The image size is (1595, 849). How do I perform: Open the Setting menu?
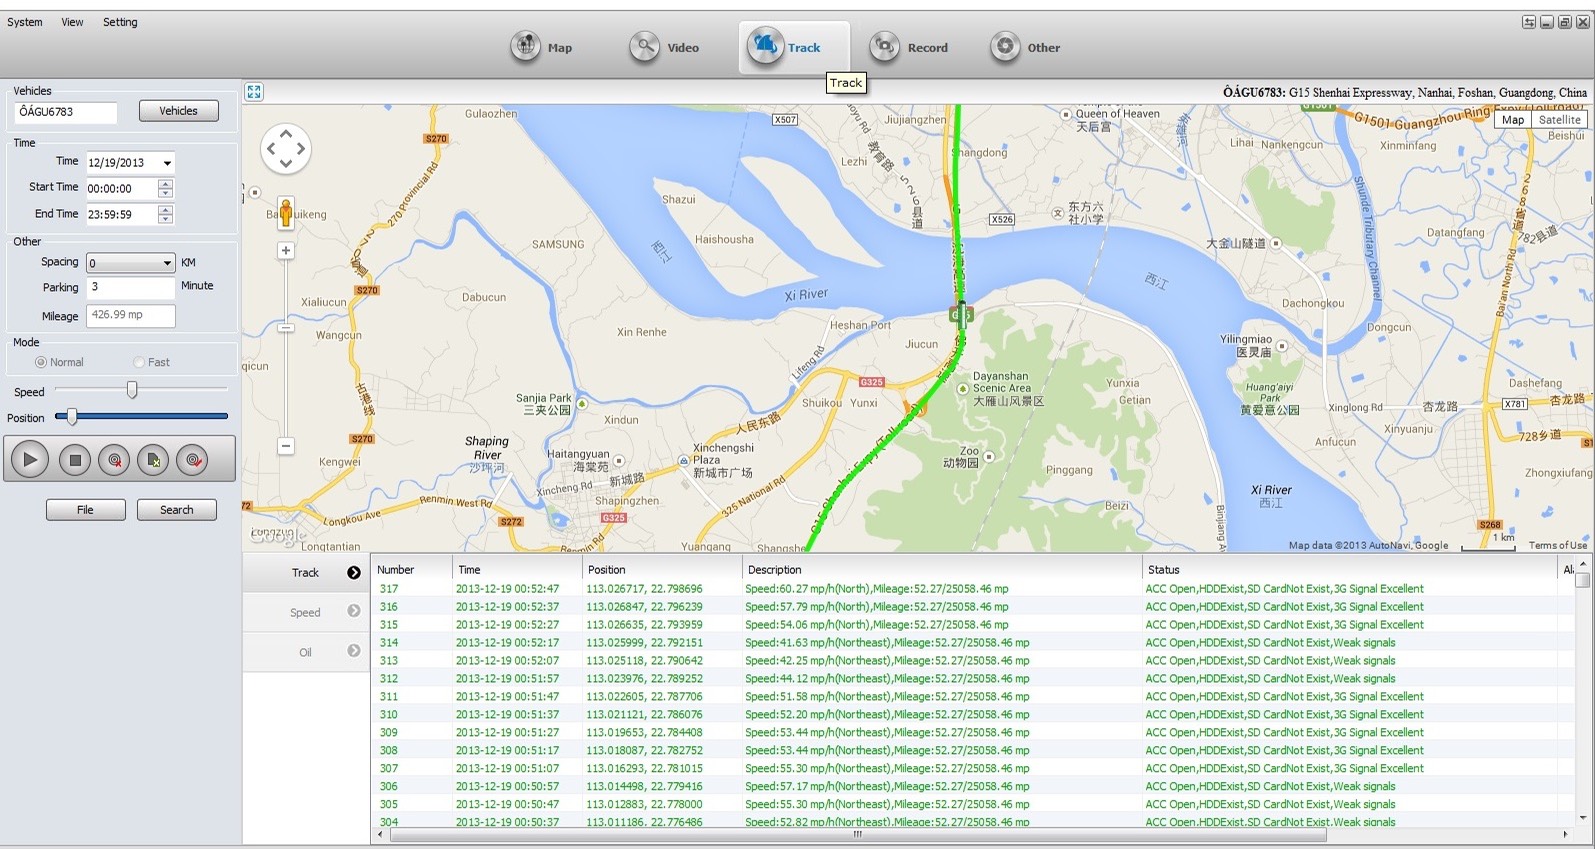tap(120, 22)
